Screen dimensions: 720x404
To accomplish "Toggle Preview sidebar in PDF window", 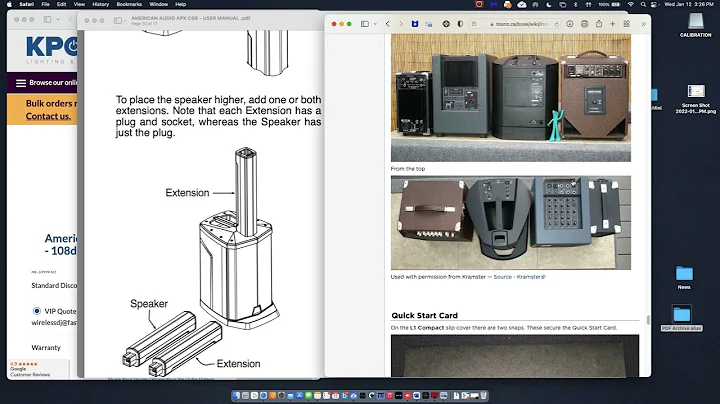I will click(x=118, y=20).
